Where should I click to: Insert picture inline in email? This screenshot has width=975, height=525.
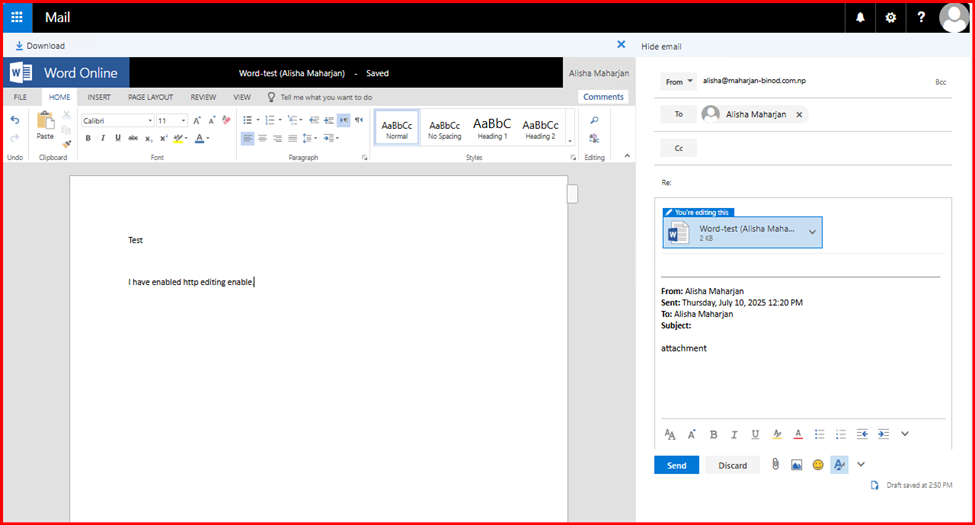[796, 465]
